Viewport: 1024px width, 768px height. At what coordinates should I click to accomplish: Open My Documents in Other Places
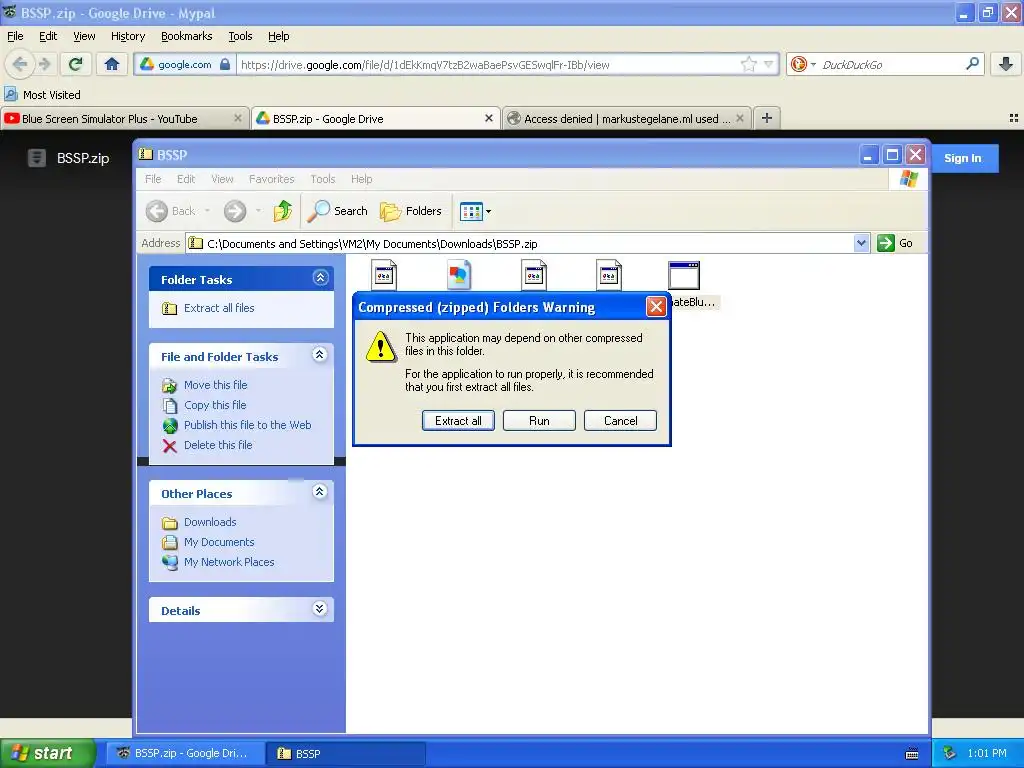point(219,542)
